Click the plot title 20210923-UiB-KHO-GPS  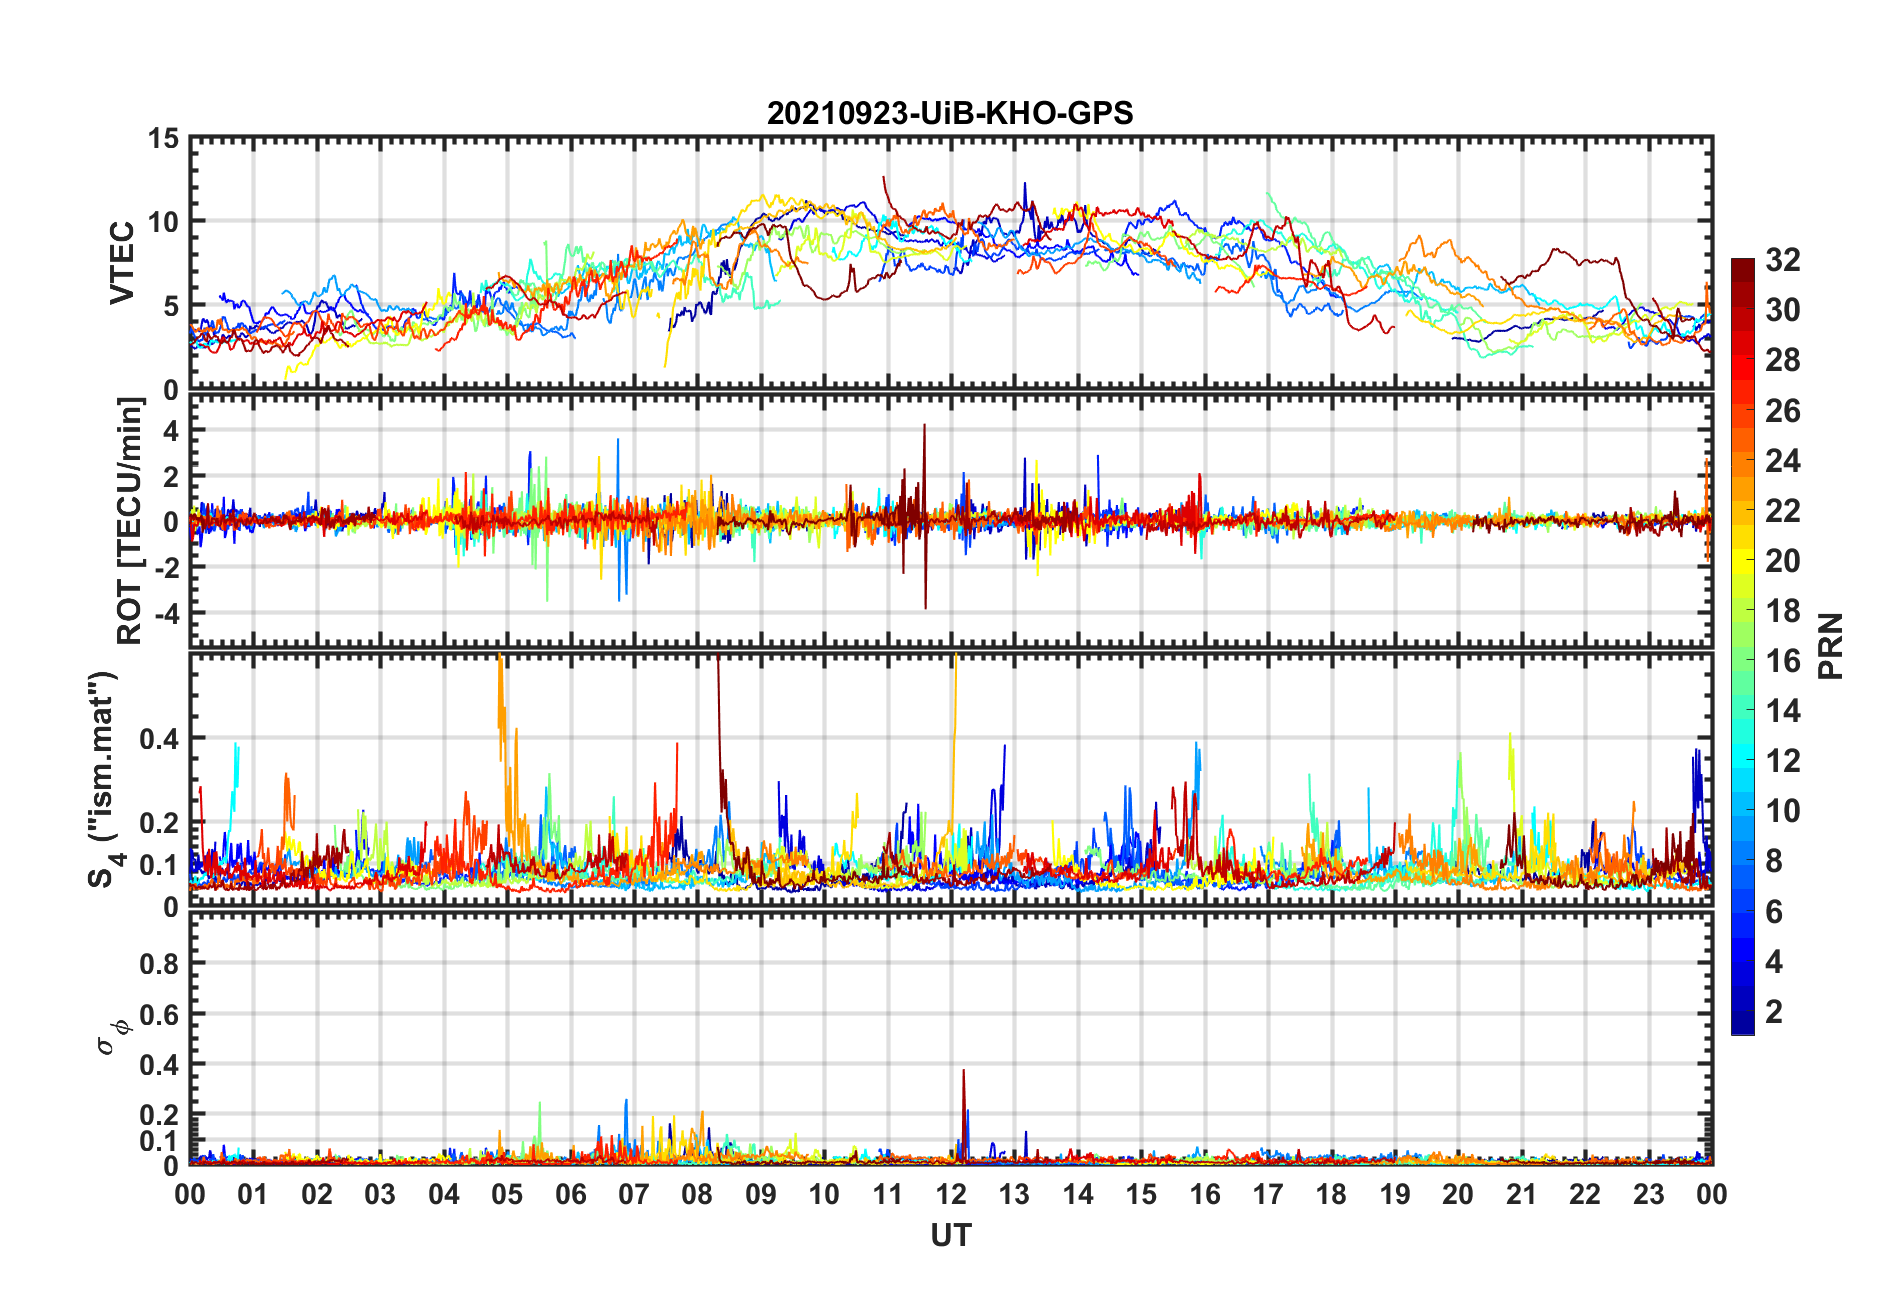tap(950, 113)
